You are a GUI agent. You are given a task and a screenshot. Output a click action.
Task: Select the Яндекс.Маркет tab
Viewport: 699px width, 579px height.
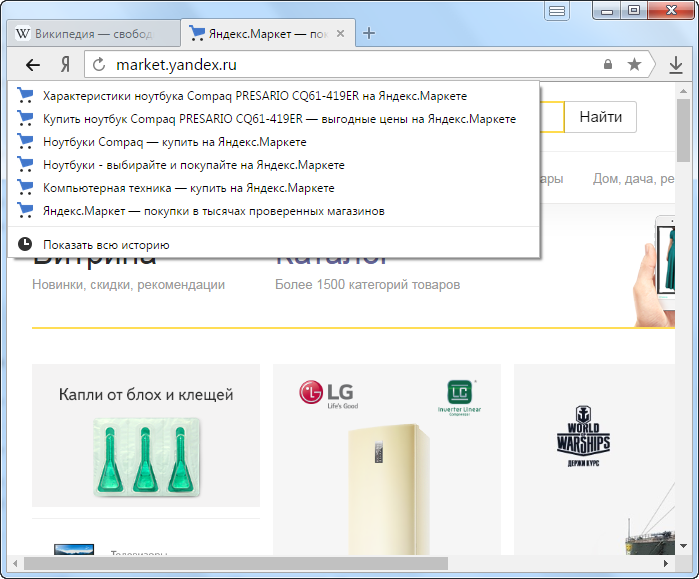268,33
